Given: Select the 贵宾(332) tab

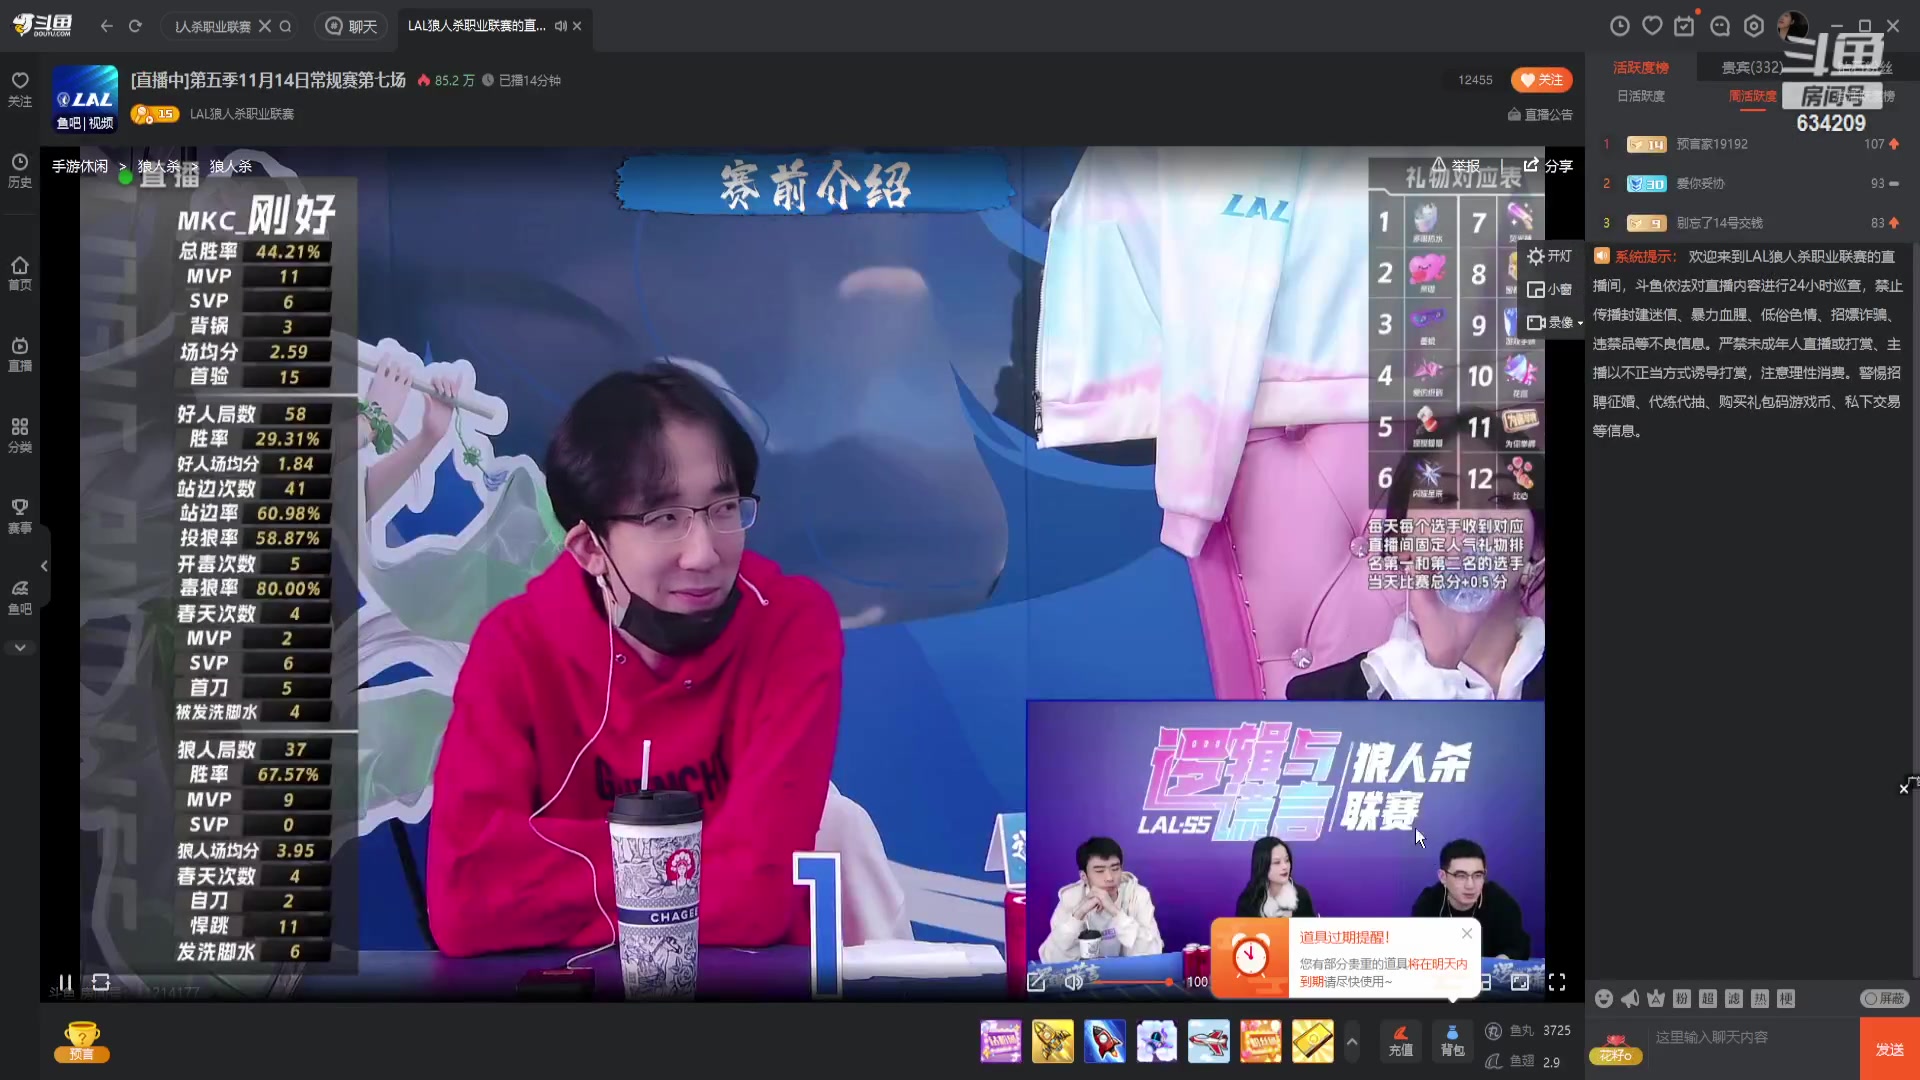Looking at the screenshot, I should point(1751,68).
